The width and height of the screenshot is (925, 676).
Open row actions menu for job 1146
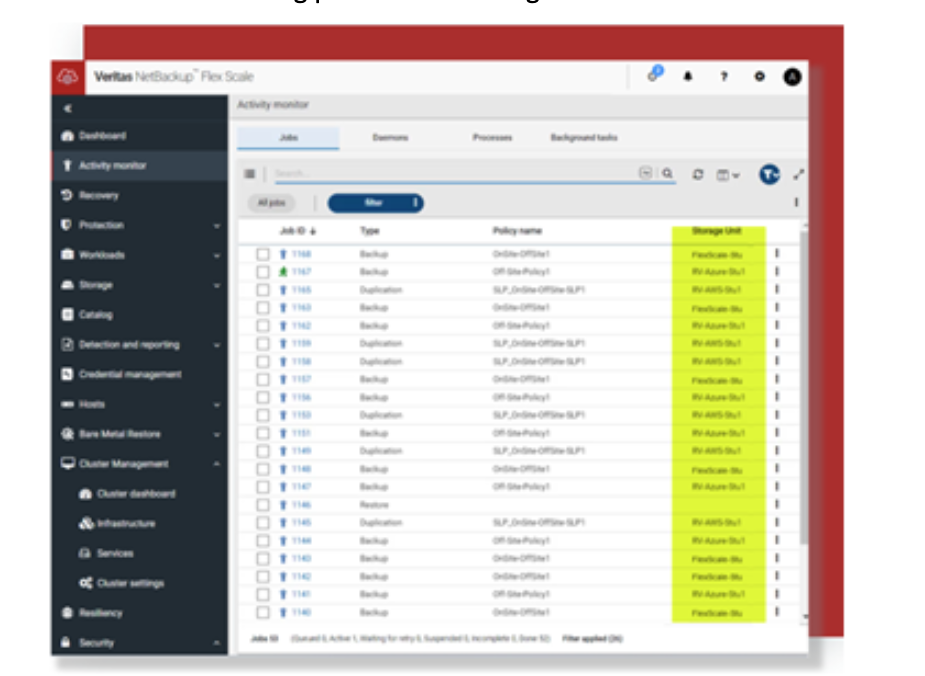click(x=777, y=504)
